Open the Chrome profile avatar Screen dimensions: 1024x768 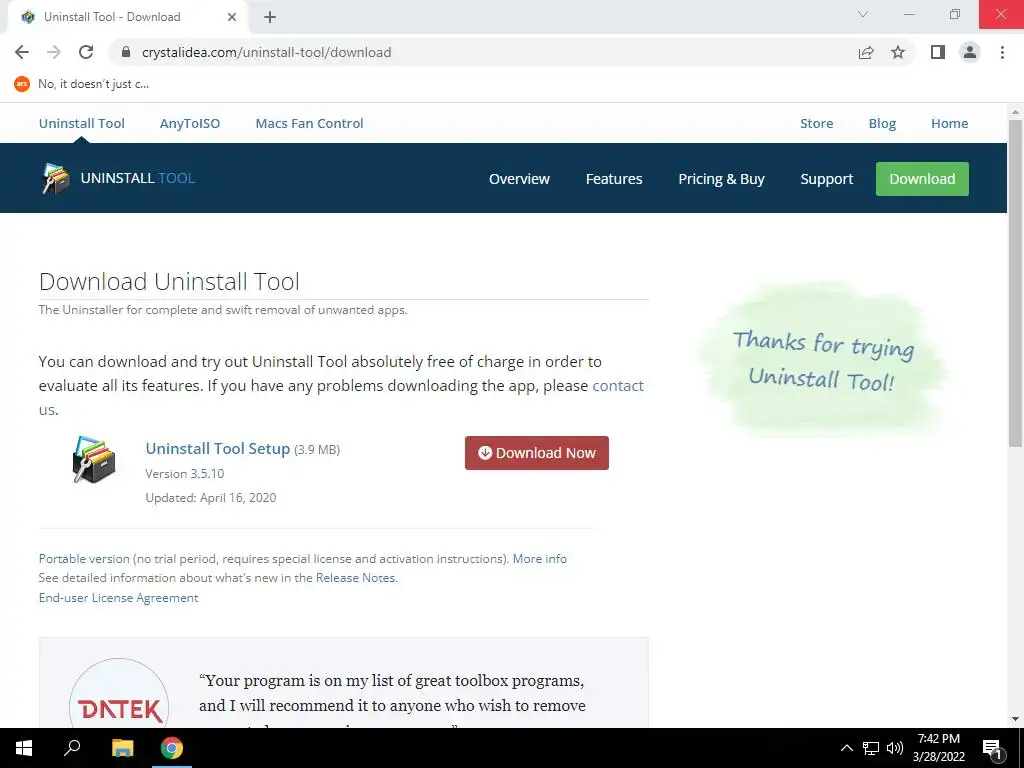click(970, 52)
